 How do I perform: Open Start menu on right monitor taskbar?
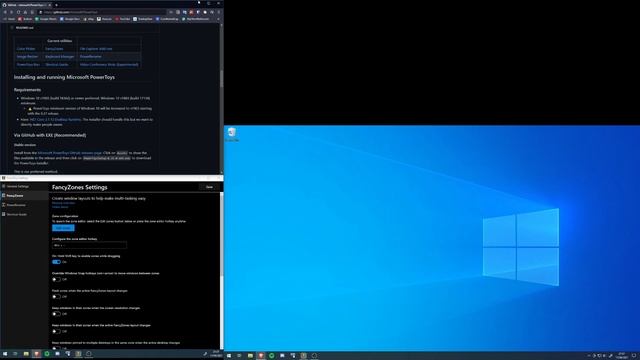click(229, 356)
